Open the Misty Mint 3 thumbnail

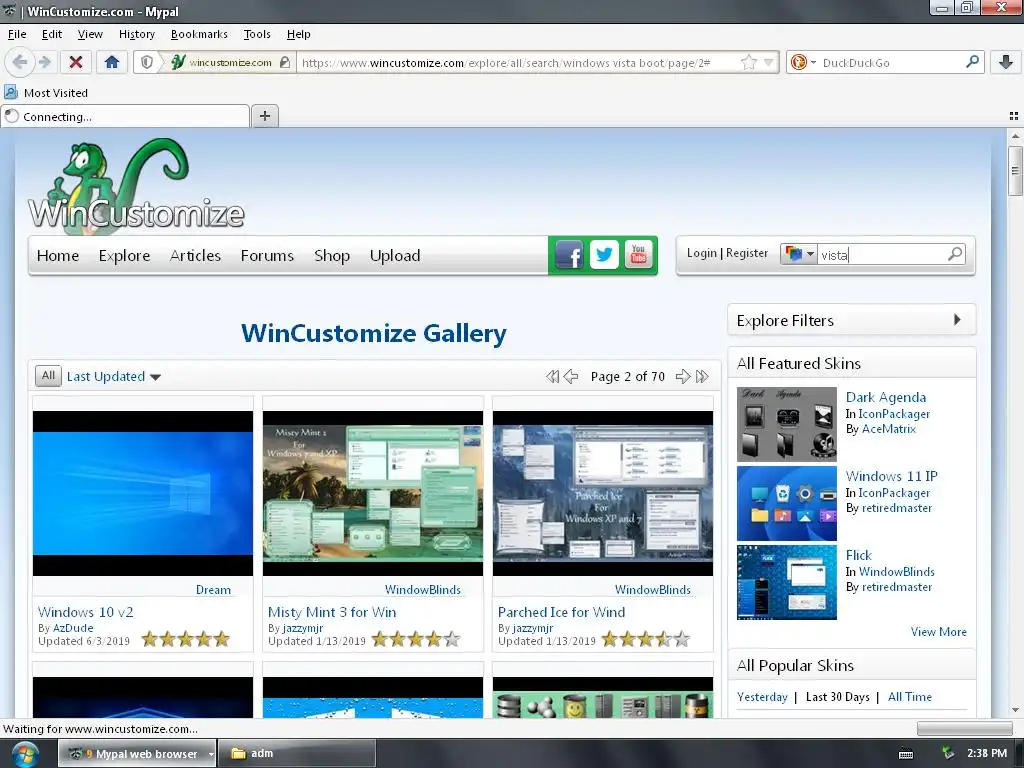point(373,493)
